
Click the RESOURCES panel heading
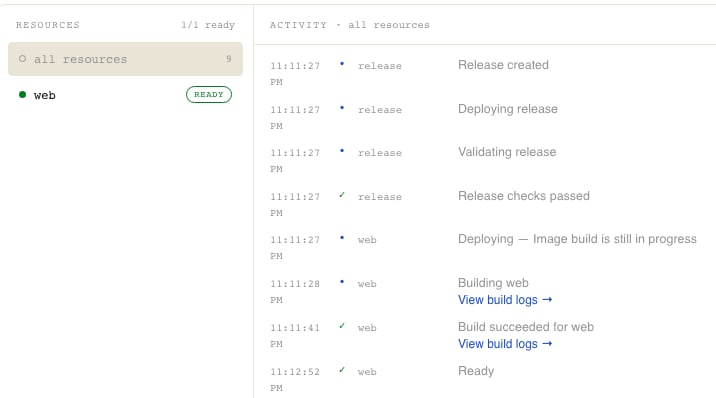[48, 25]
